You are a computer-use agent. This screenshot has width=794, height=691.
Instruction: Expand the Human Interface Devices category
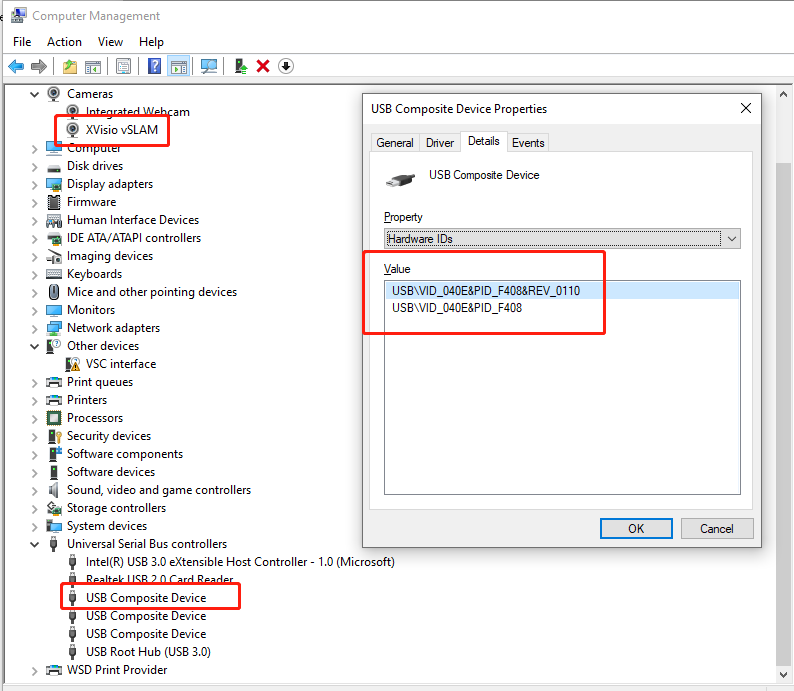pos(34,221)
